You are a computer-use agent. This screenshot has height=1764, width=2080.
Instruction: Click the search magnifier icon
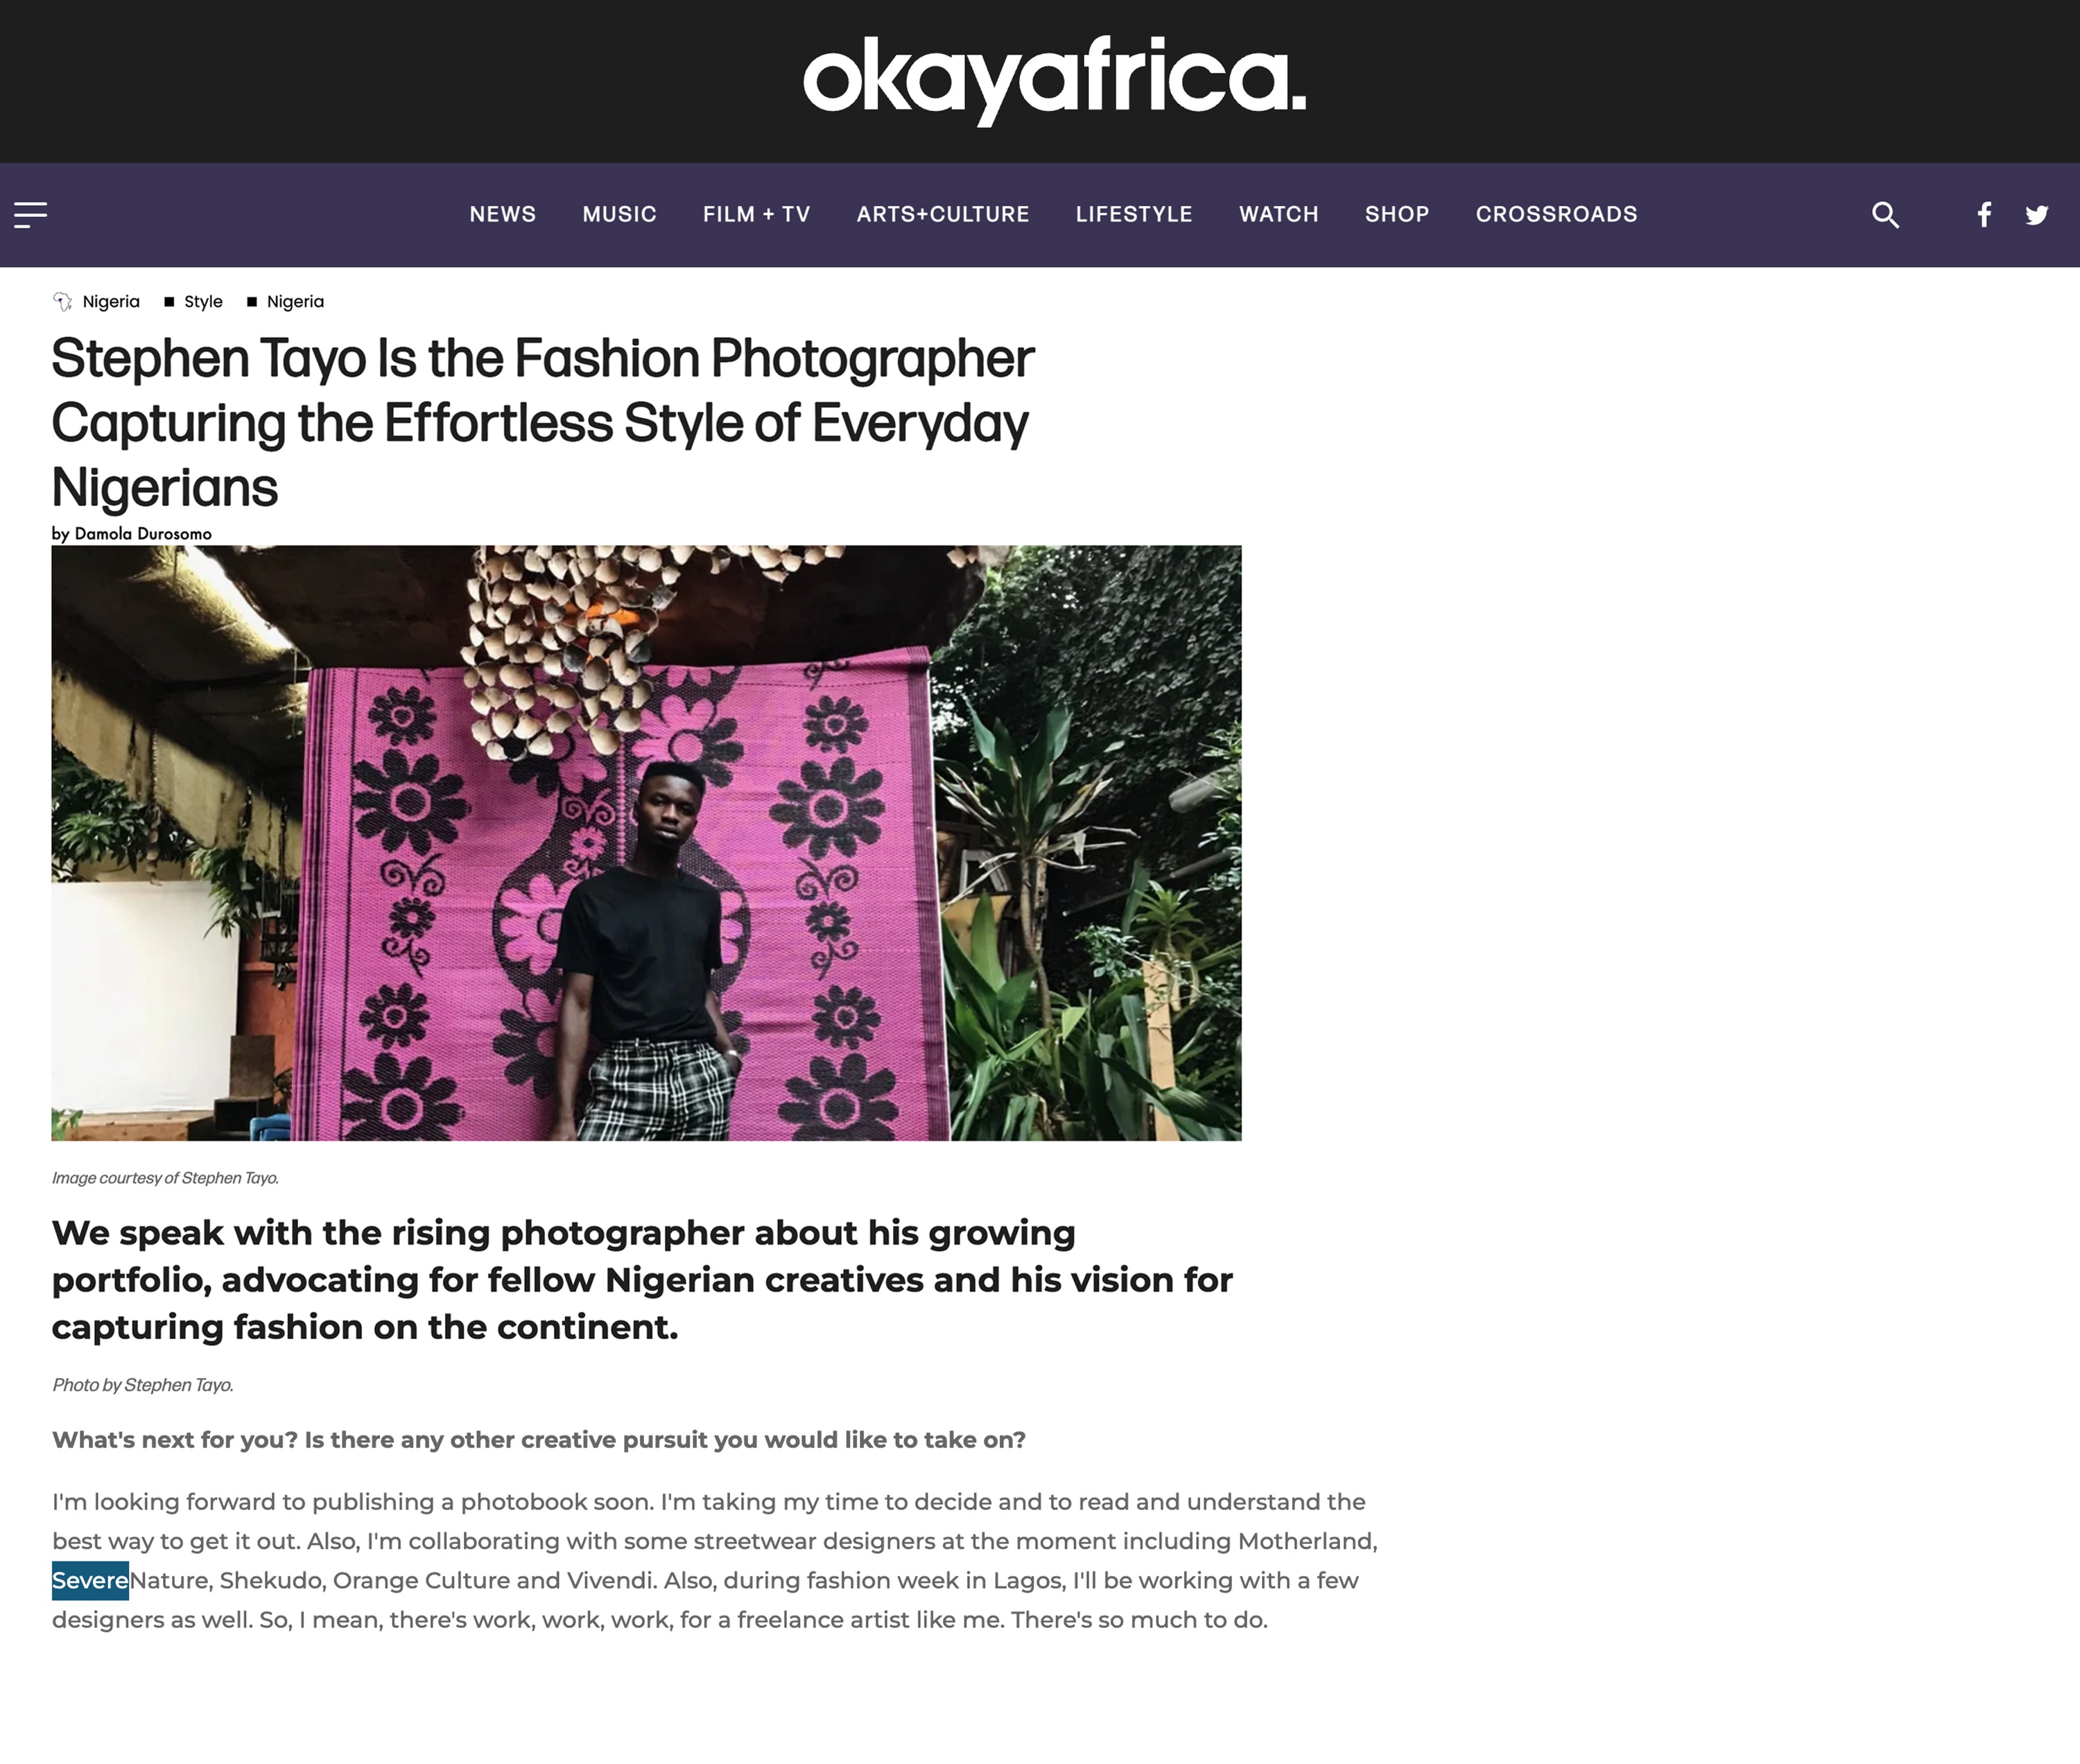1885,214
